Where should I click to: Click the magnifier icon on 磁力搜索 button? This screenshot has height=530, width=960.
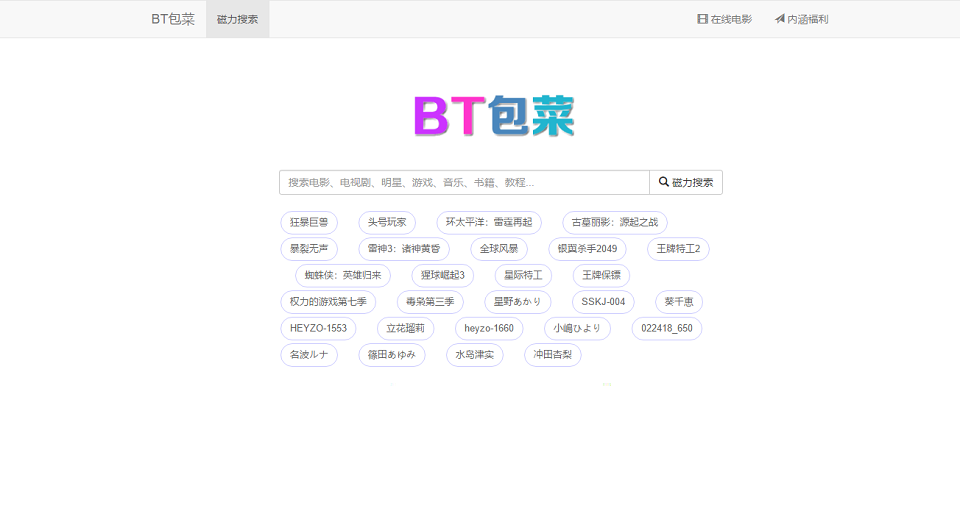(663, 182)
